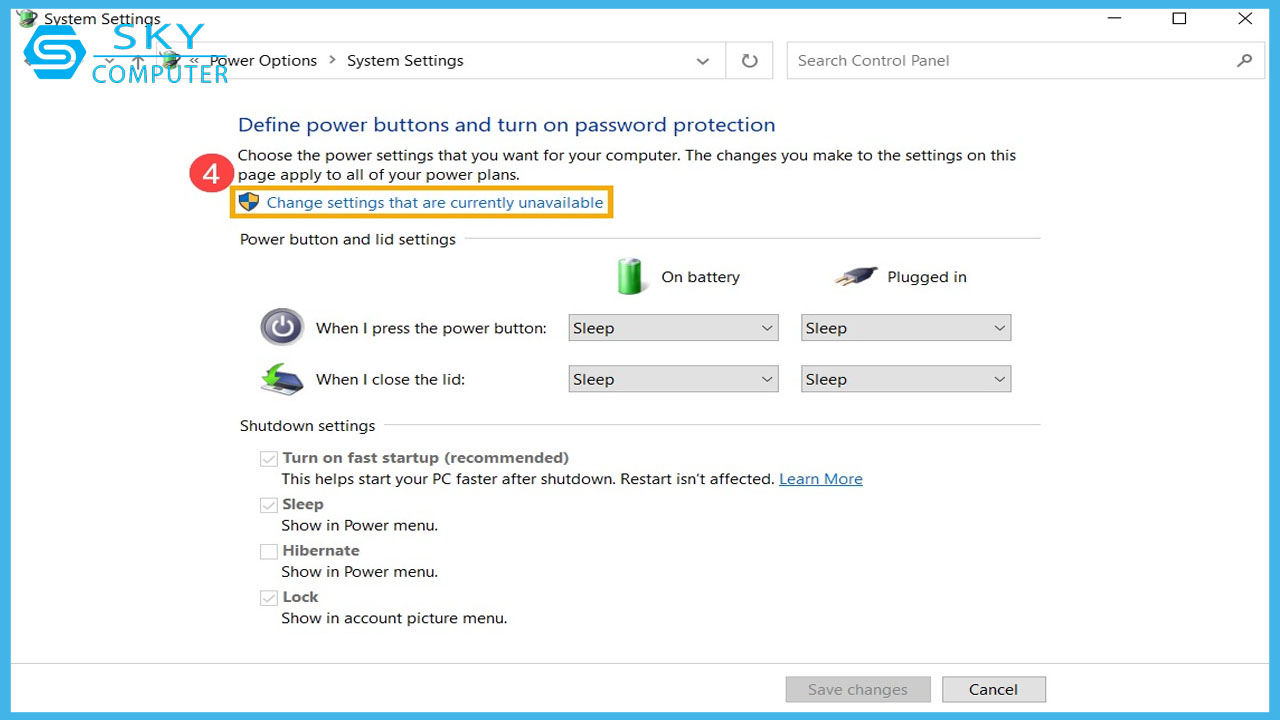The width and height of the screenshot is (1280, 720).
Task: Select System Settings in the breadcrumb path
Action: 405,61
